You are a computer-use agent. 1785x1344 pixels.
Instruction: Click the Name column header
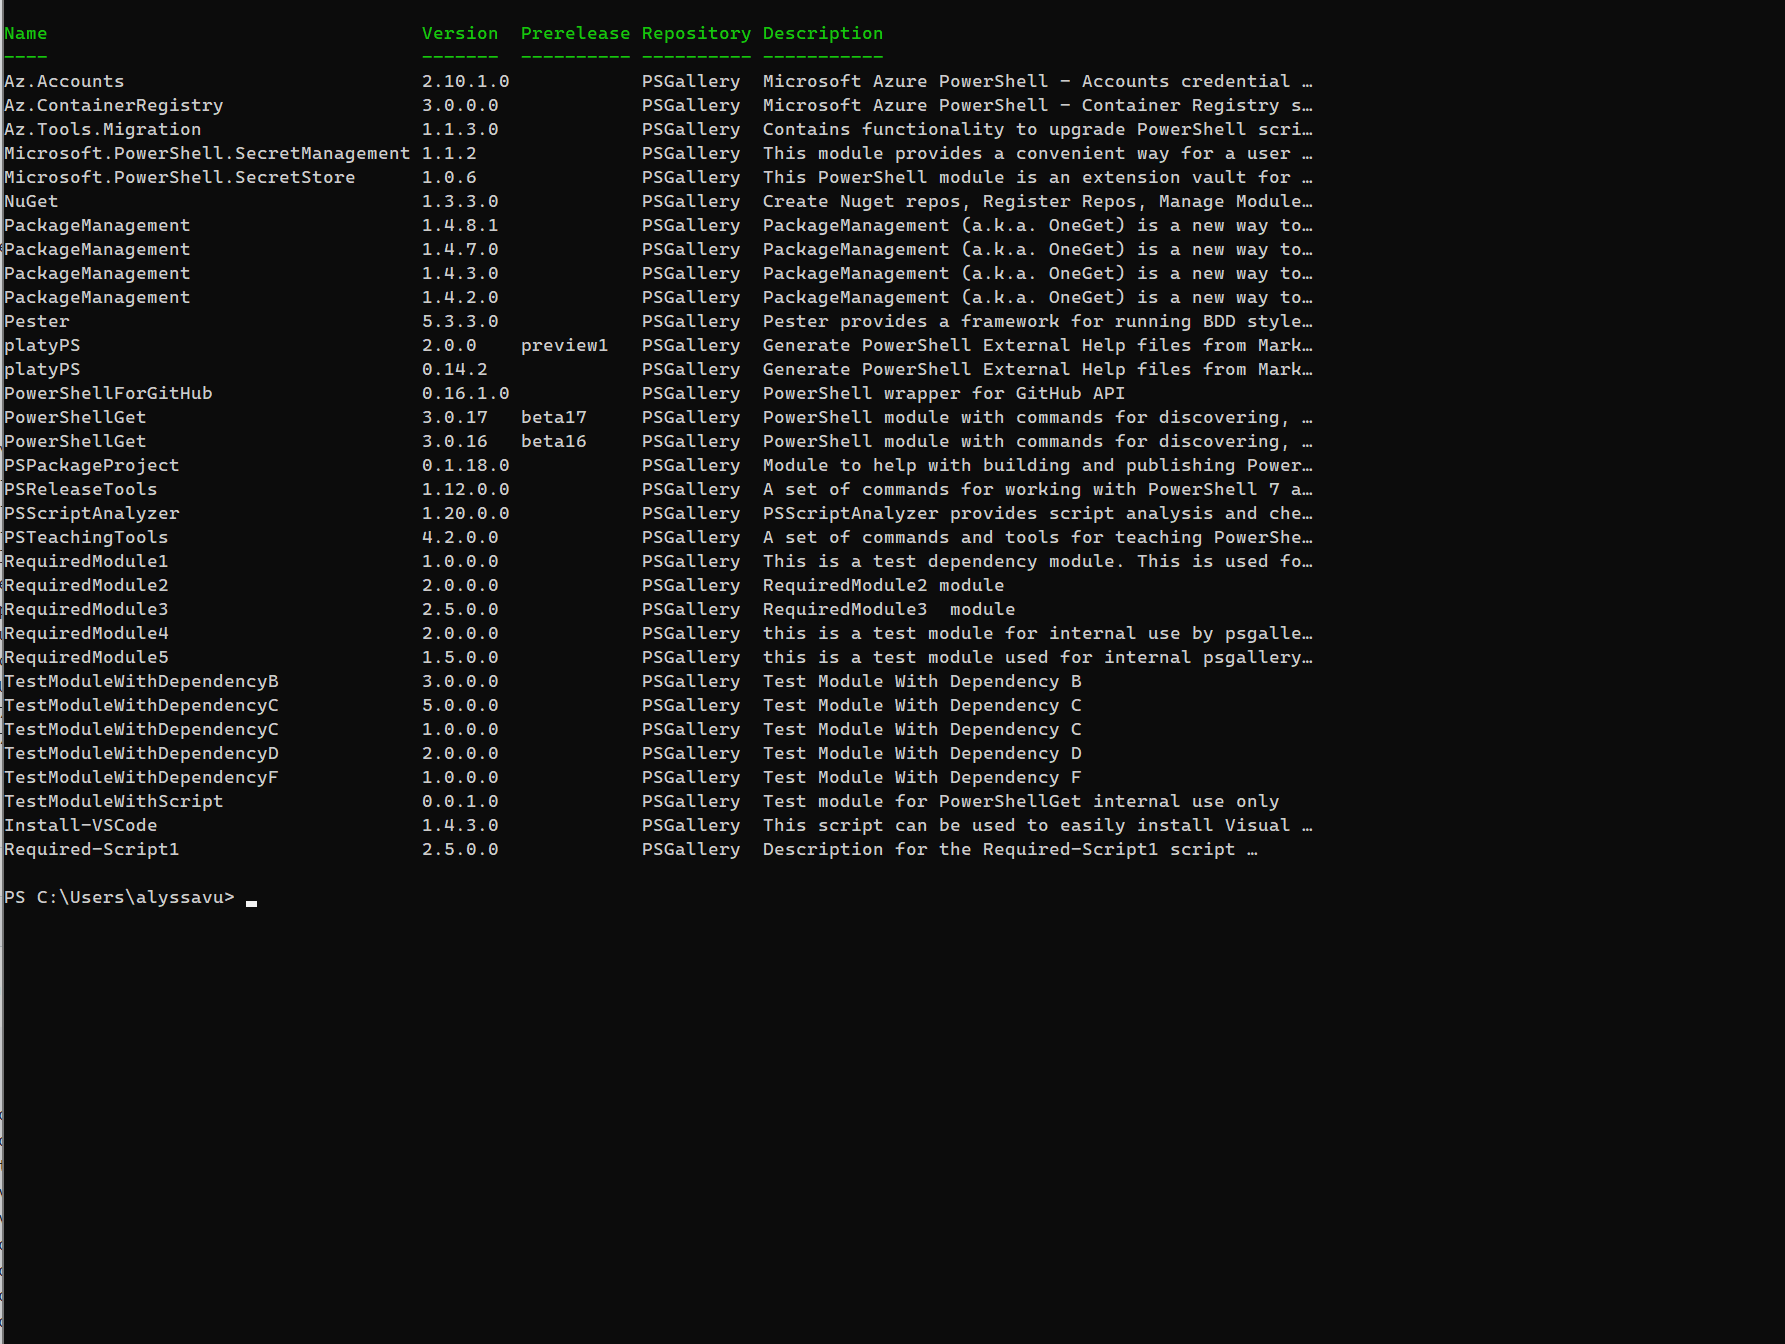25,33
